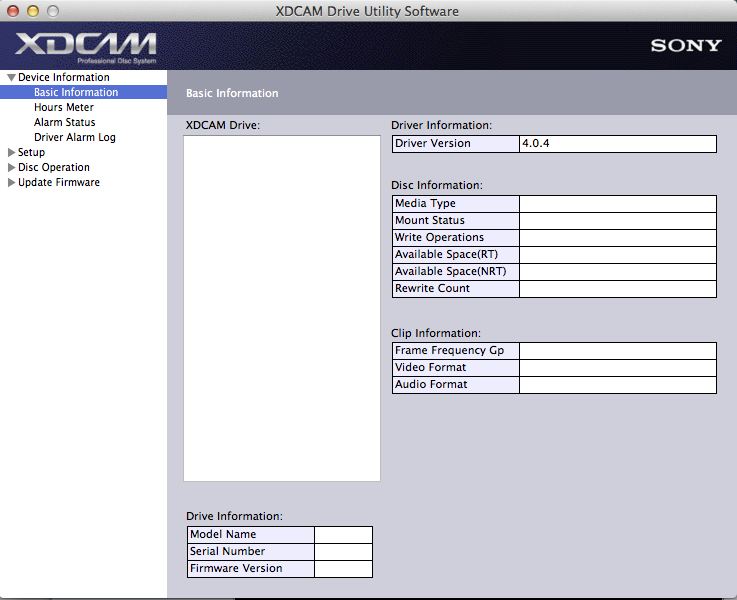The image size is (737, 600).
Task: Click the Model Name value cell
Action: (x=343, y=535)
